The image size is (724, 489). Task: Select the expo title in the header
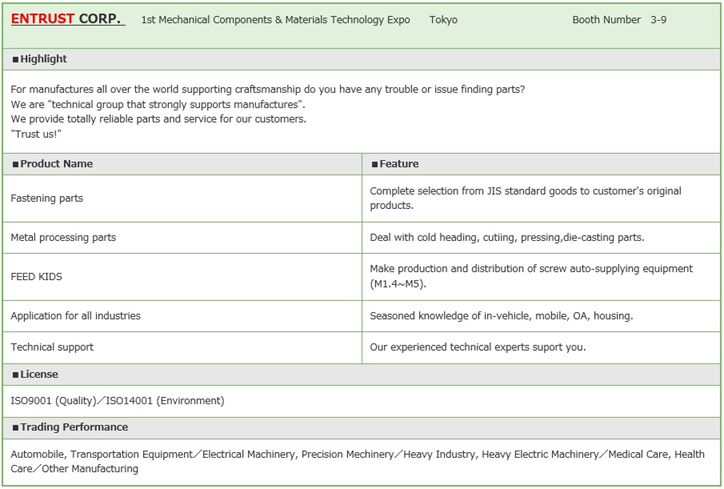tap(276, 20)
